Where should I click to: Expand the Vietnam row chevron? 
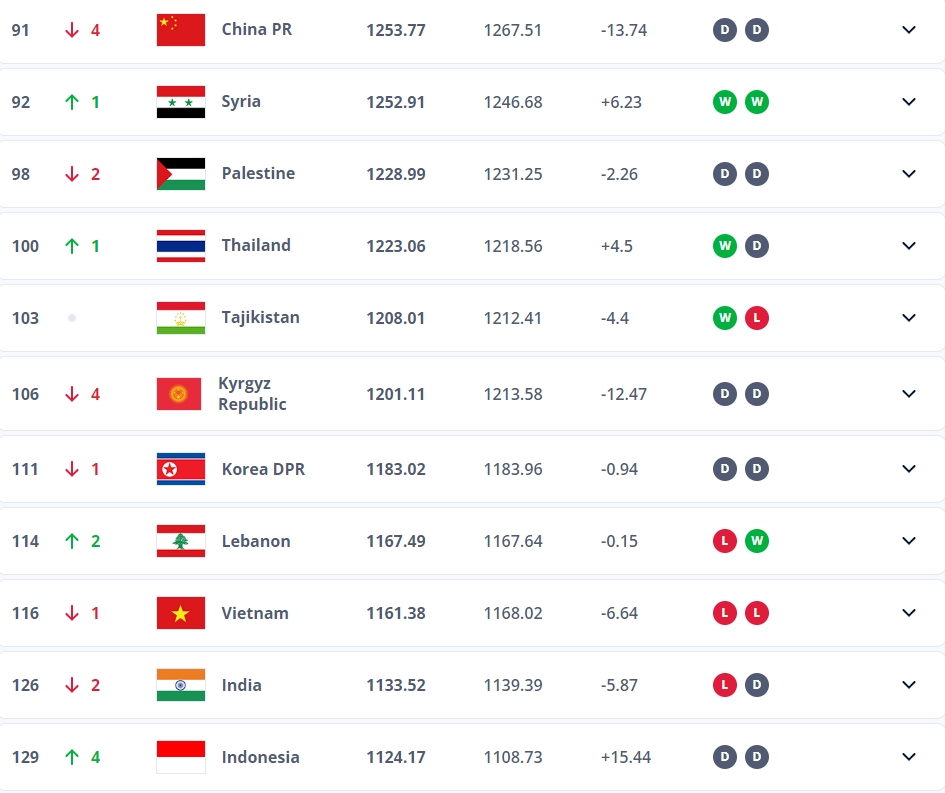coord(909,613)
